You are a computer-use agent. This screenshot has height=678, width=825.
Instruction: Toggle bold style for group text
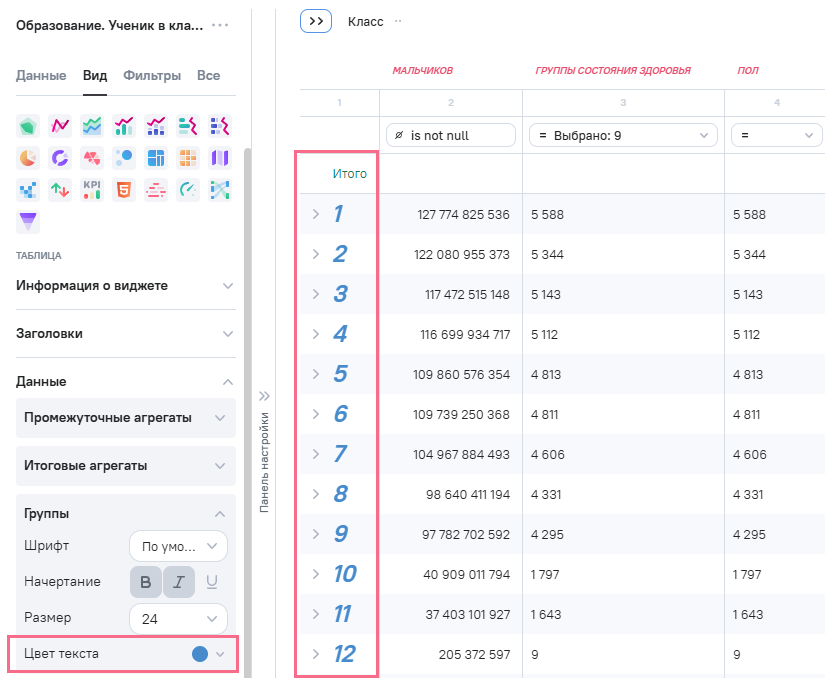pos(146,582)
